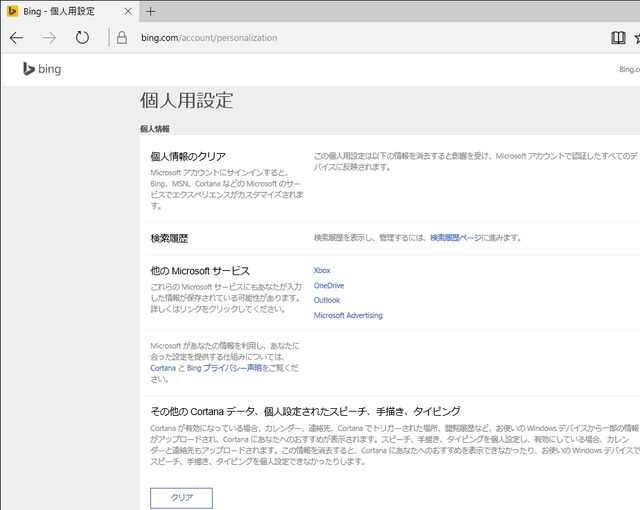Click the 検索履歴 row label
The width and height of the screenshot is (640, 510).
tap(169, 238)
